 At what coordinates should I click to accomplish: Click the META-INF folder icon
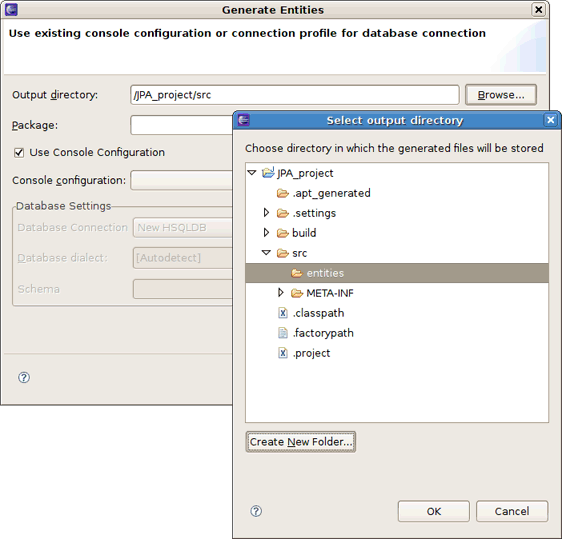pos(297,294)
